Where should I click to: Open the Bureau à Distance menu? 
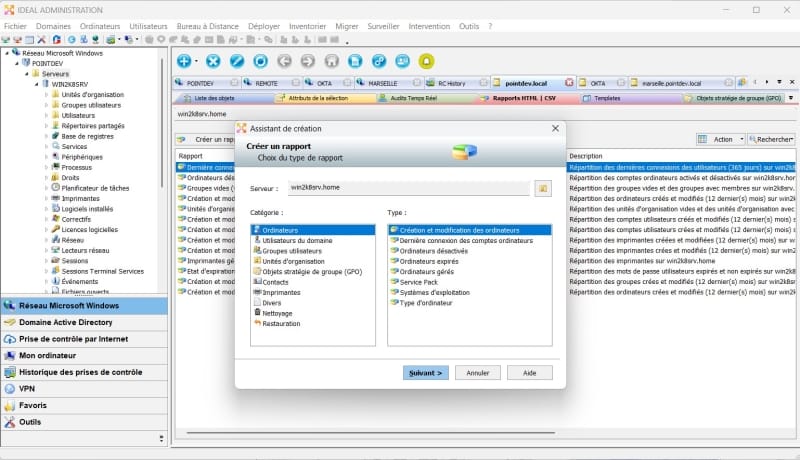(x=208, y=26)
